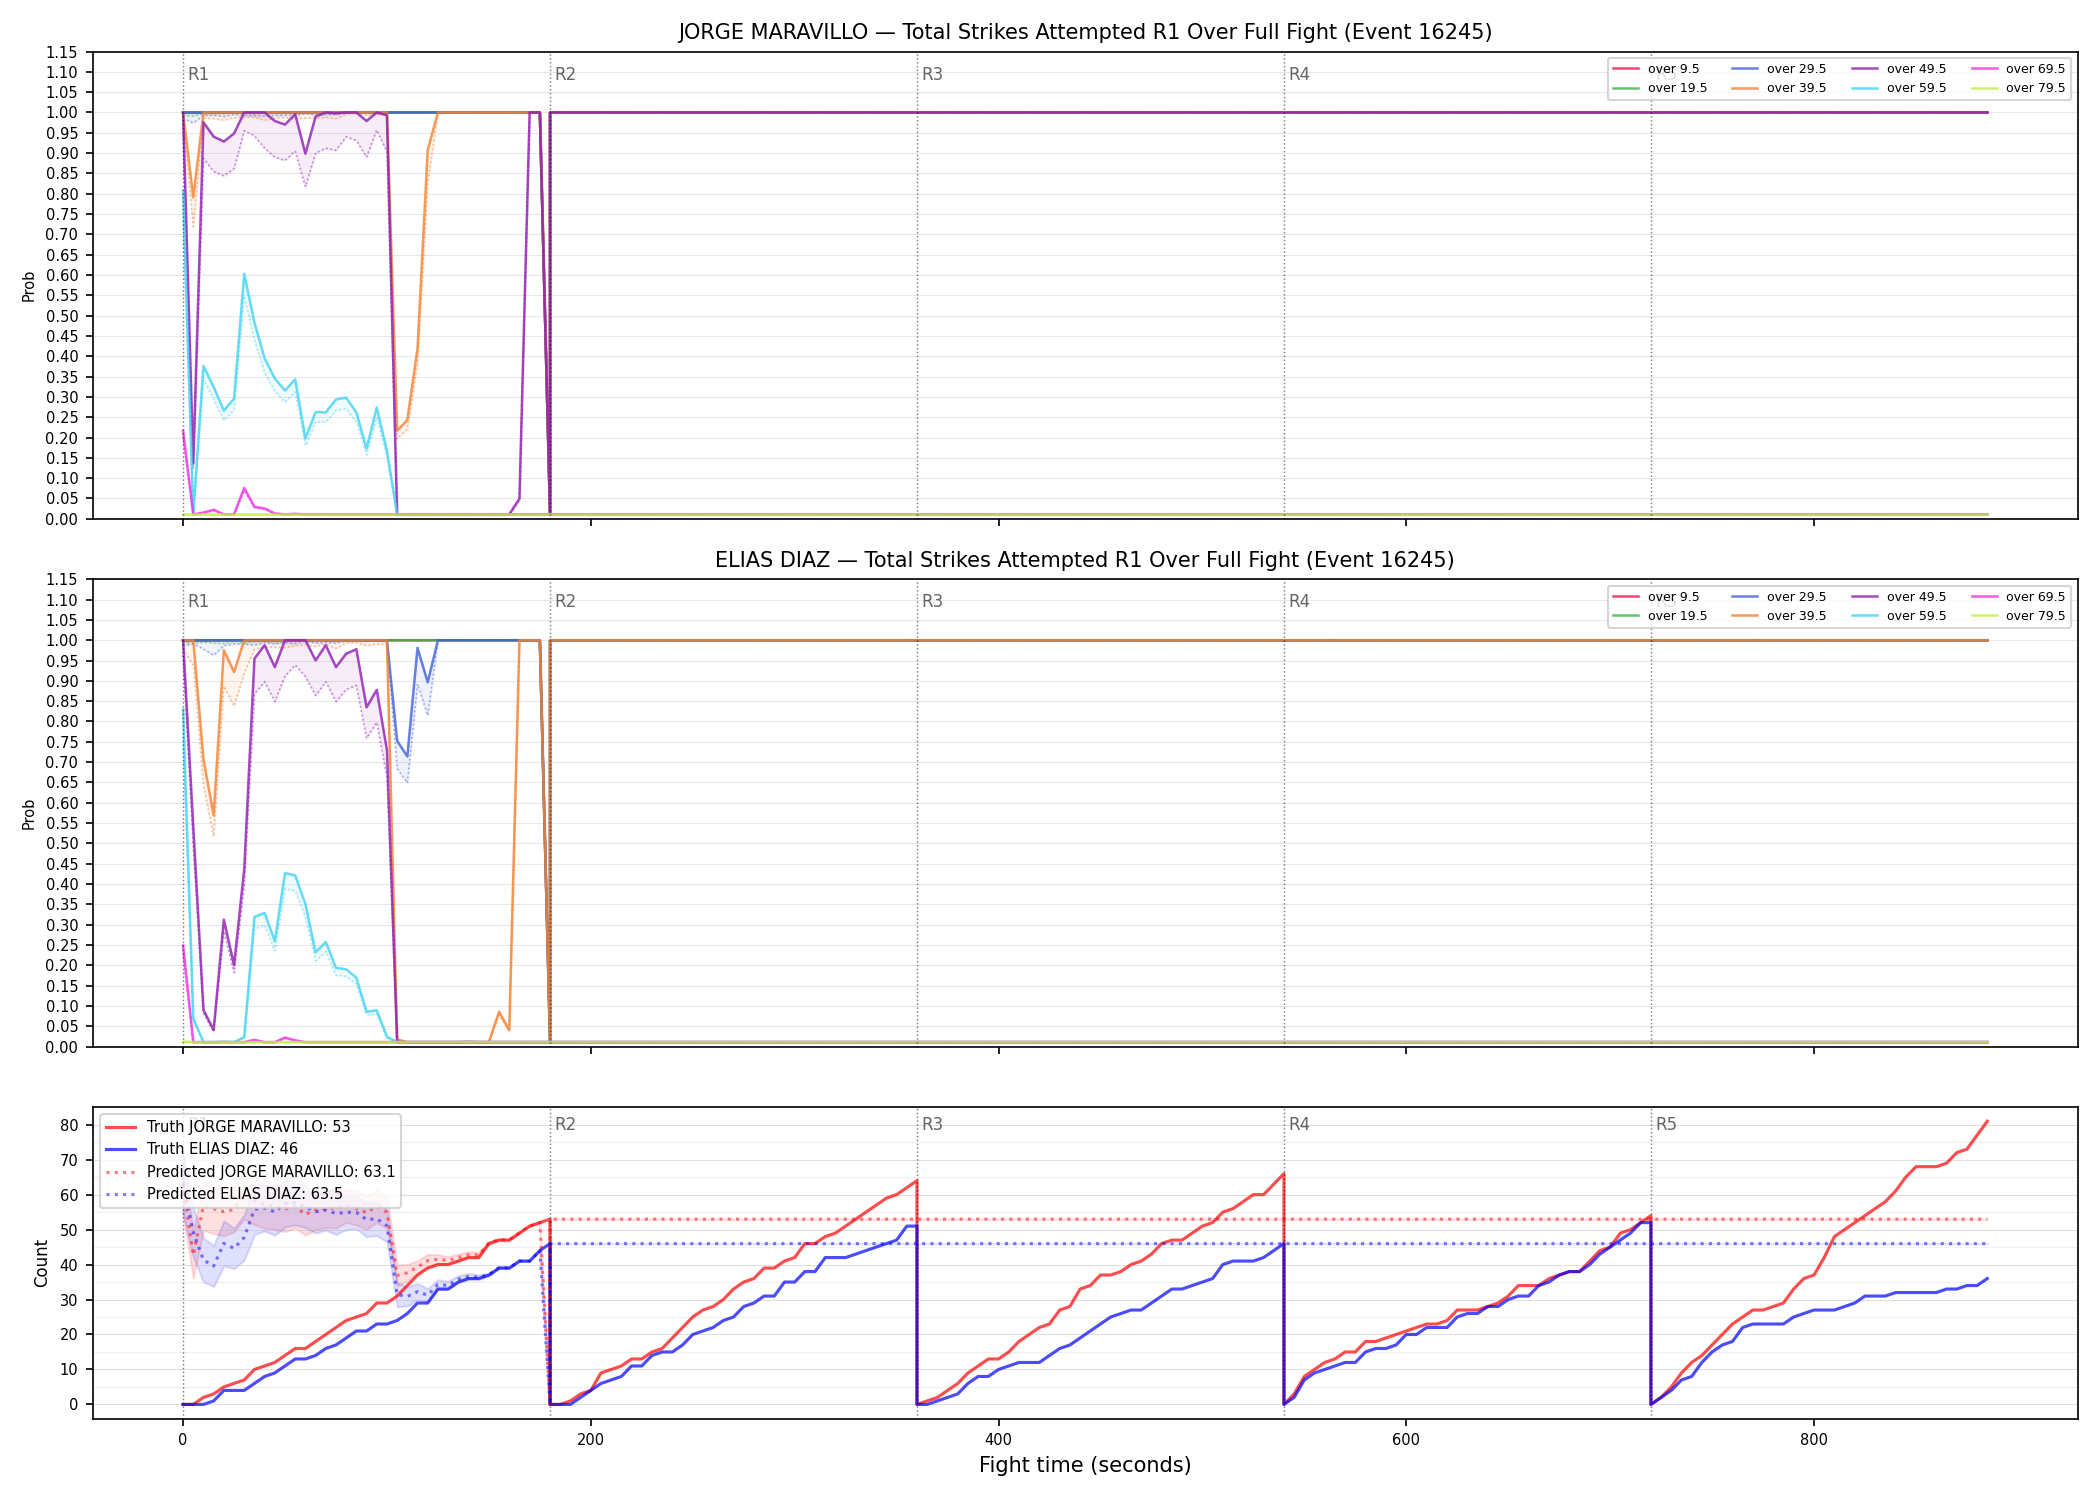
Task: Click the ELIAS DIAZ chart title
Action: (1085, 560)
